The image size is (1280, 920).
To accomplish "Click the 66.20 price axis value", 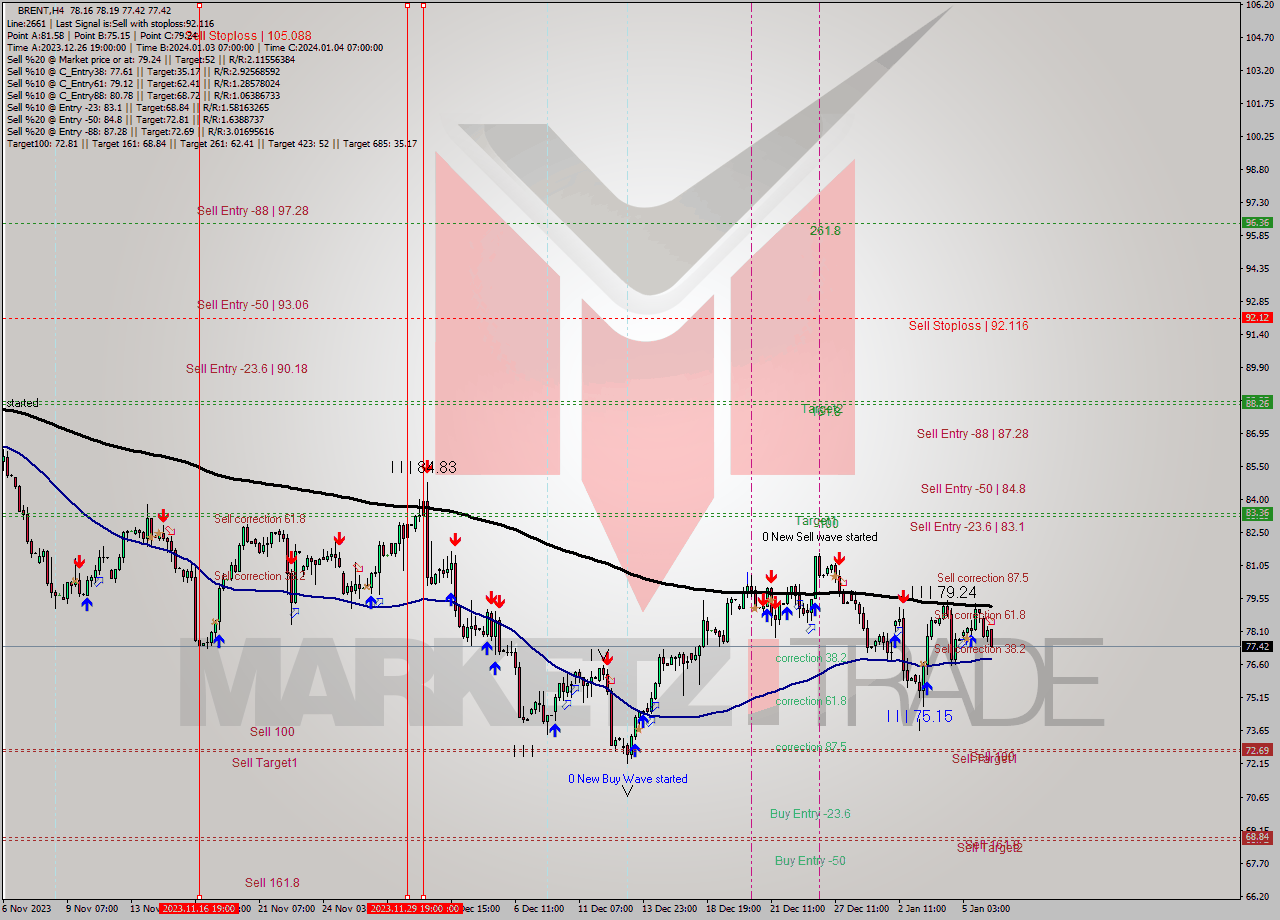I will 1259,895.
